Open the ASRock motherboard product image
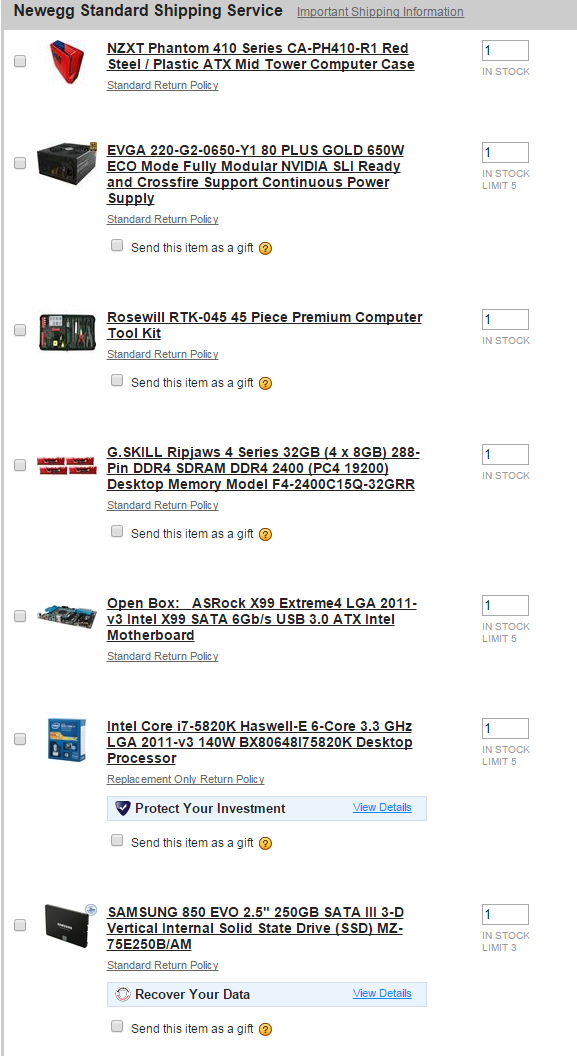This screenshot has height=1056, width=577. pyautogui.click(x=67, y=616)
